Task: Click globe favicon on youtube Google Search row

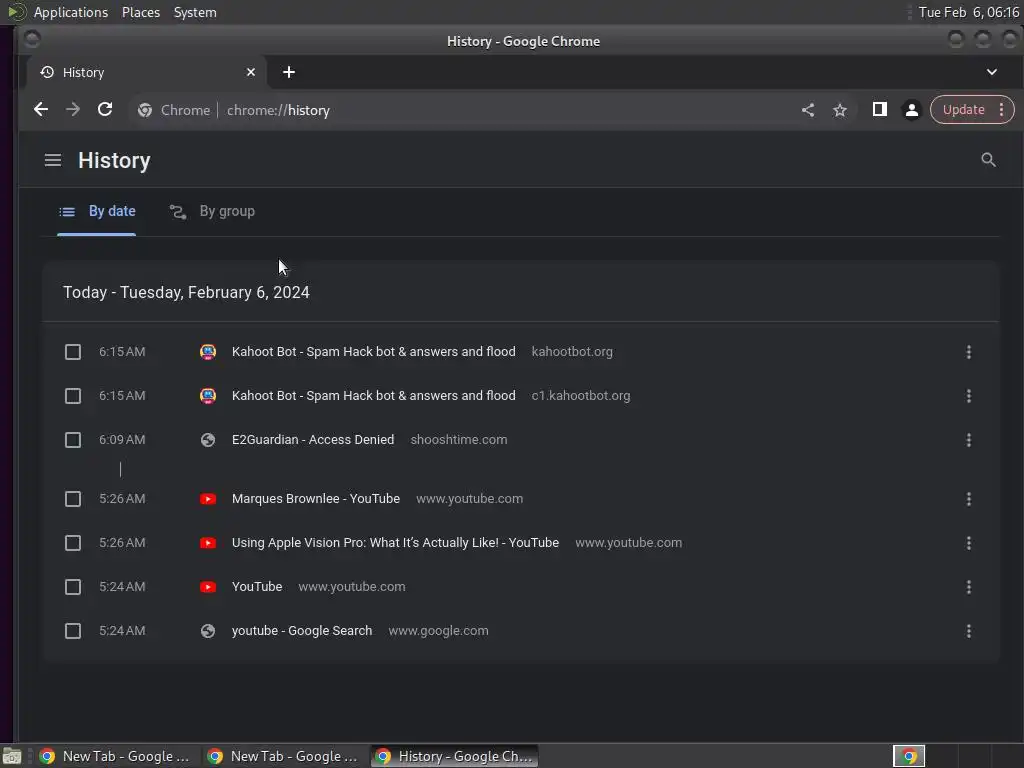Action: coord(208,631)
